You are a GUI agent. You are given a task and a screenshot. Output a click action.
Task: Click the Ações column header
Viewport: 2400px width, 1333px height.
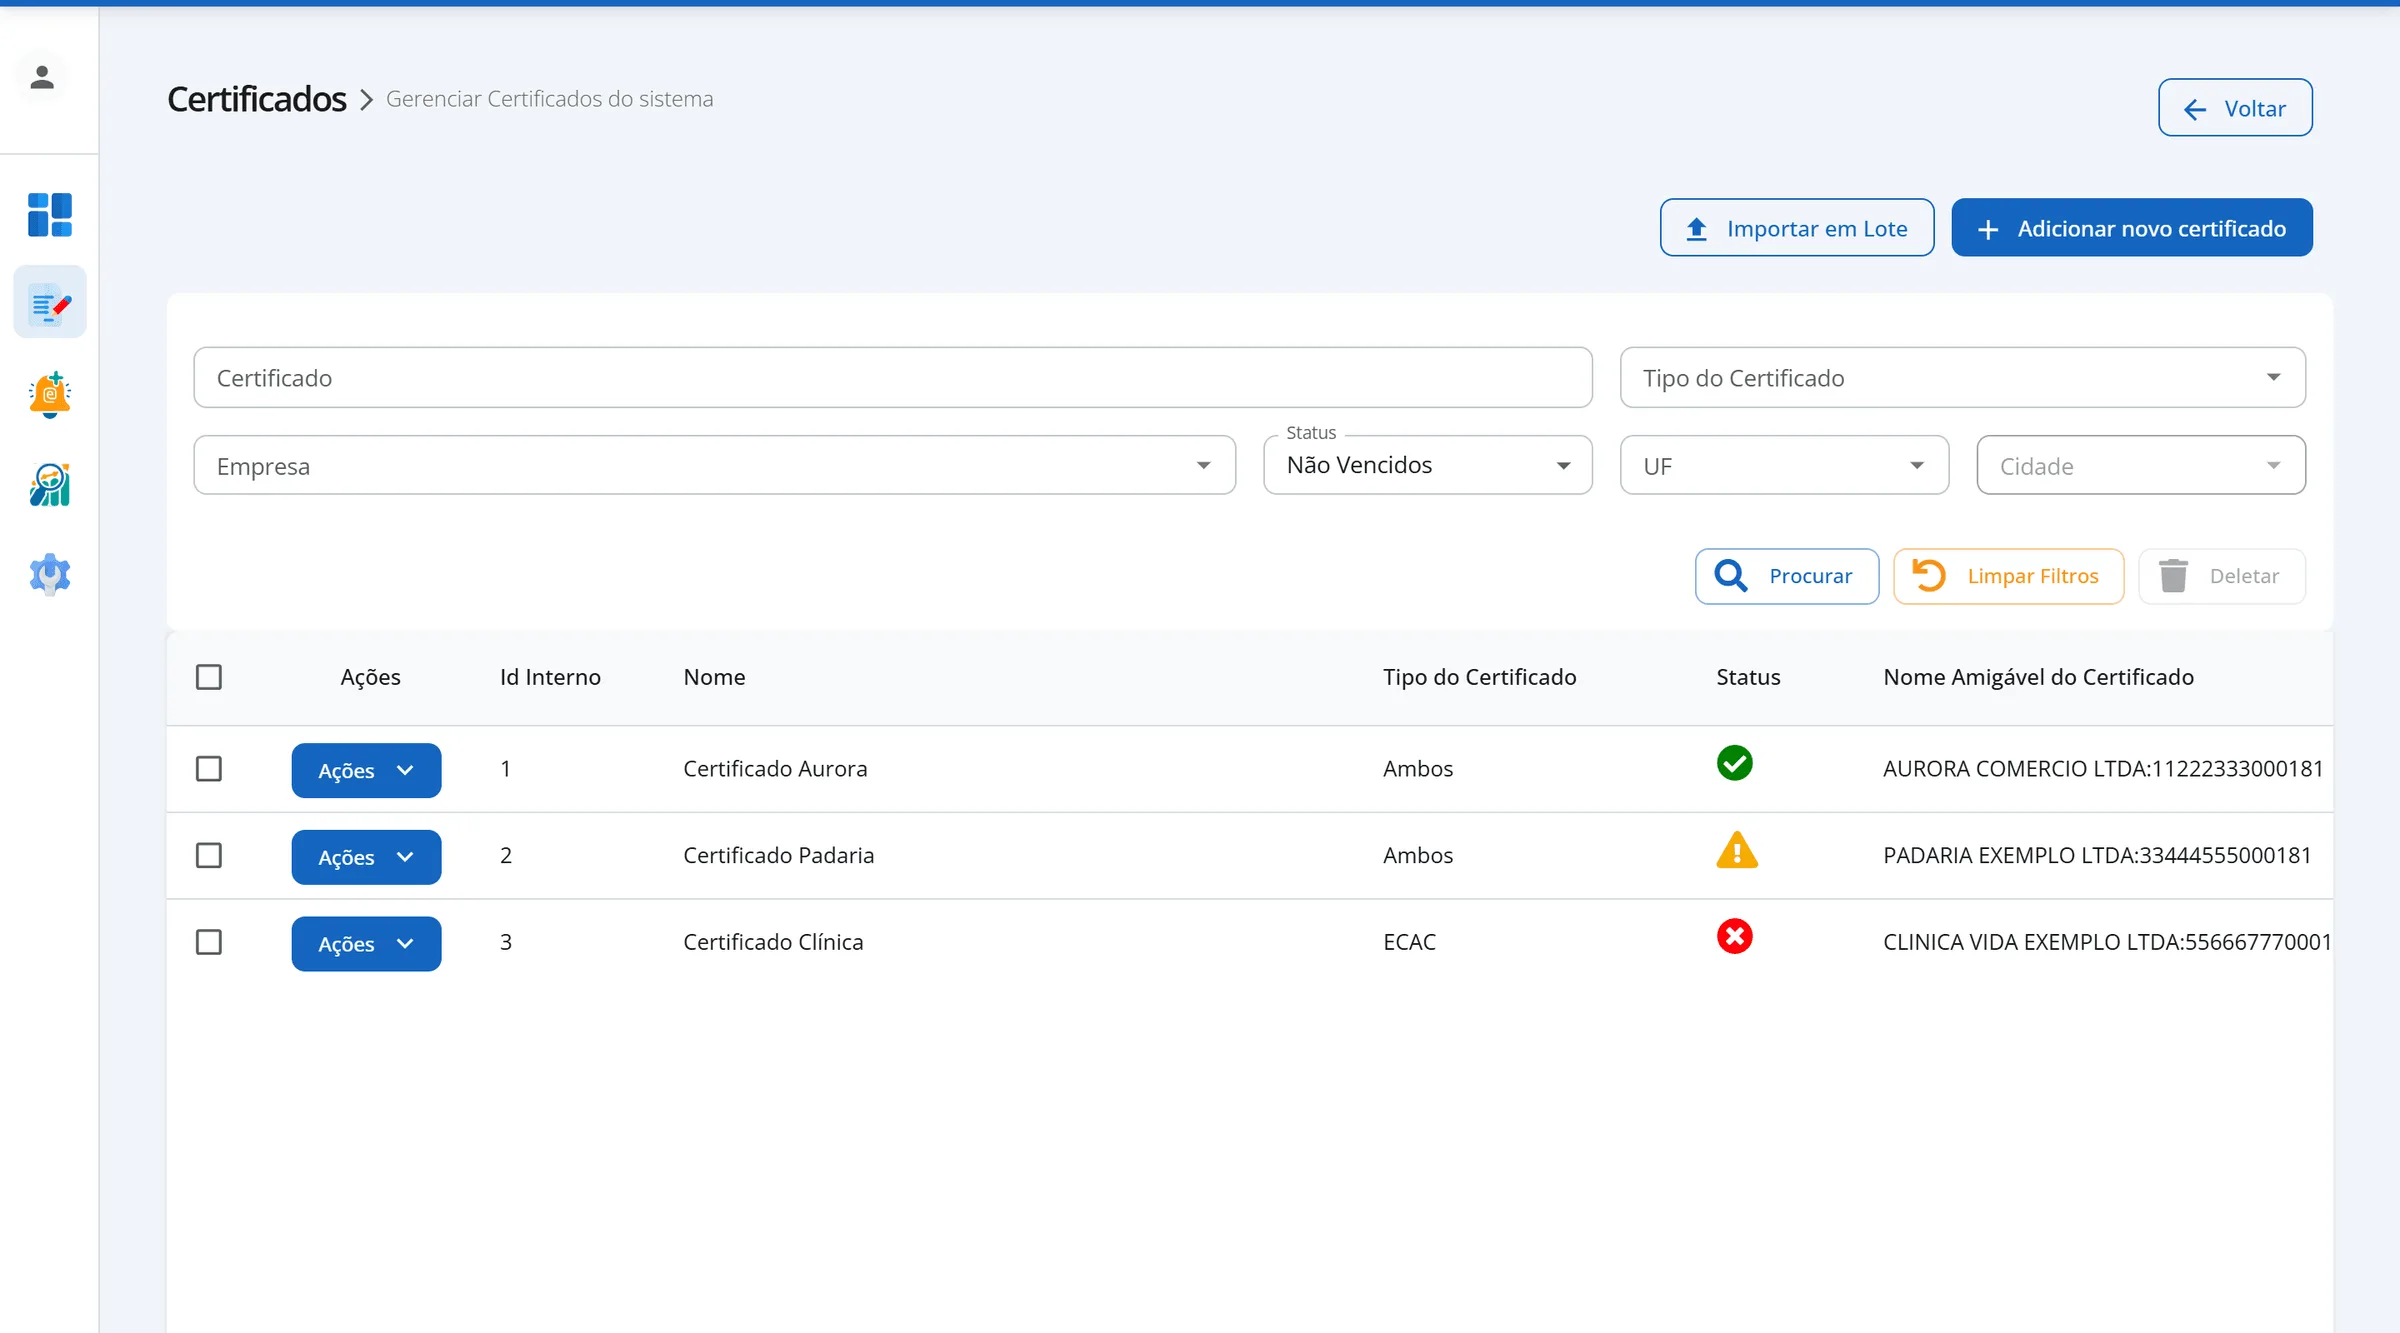pyautogui.click(x=370, y=677)
